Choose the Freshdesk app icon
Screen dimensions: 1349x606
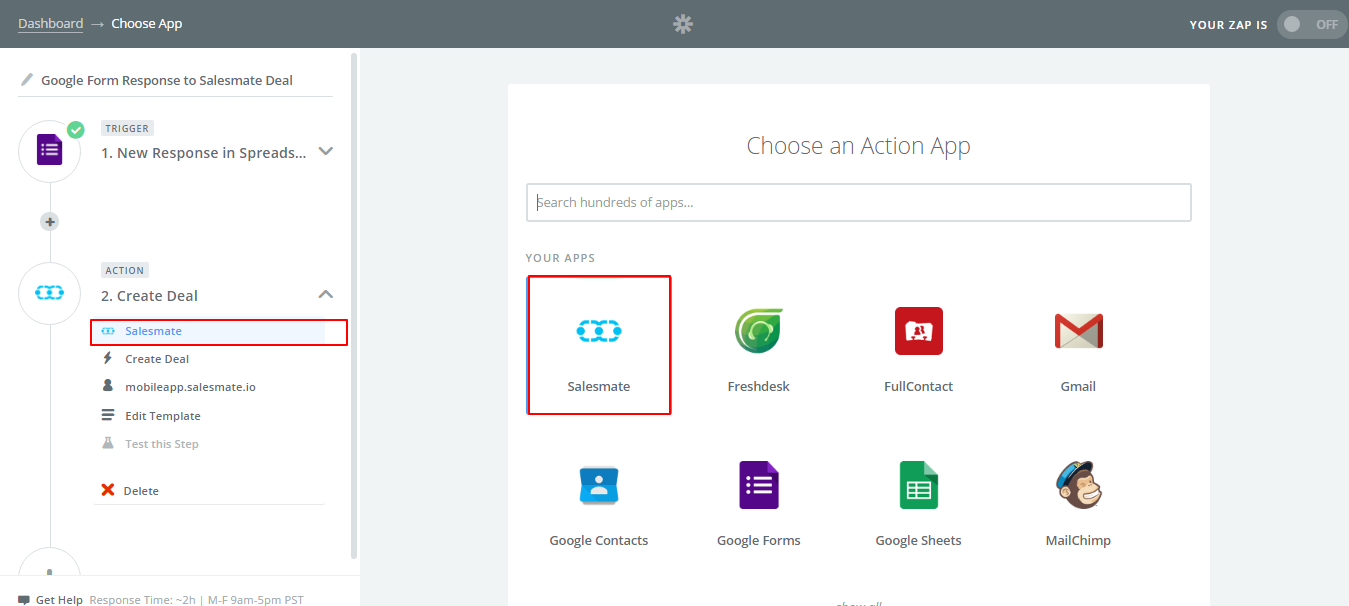click(x=758, y=330)
